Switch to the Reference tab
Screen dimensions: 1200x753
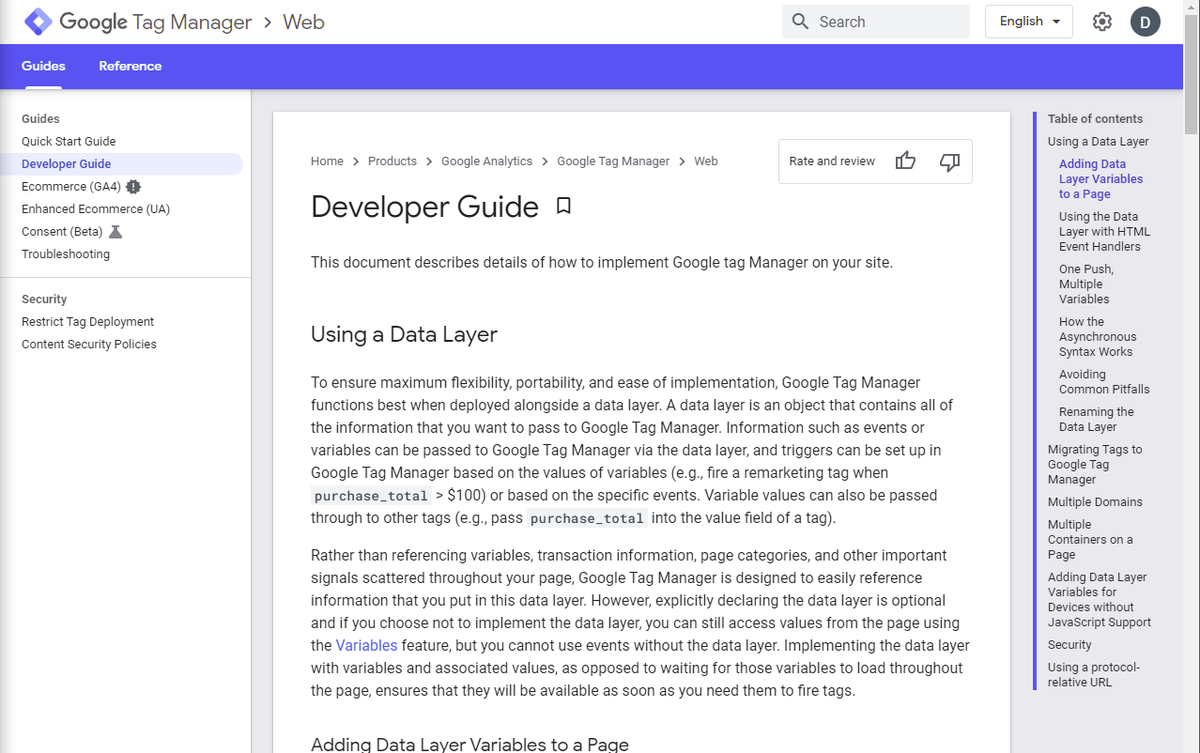[x=130, y=66]
